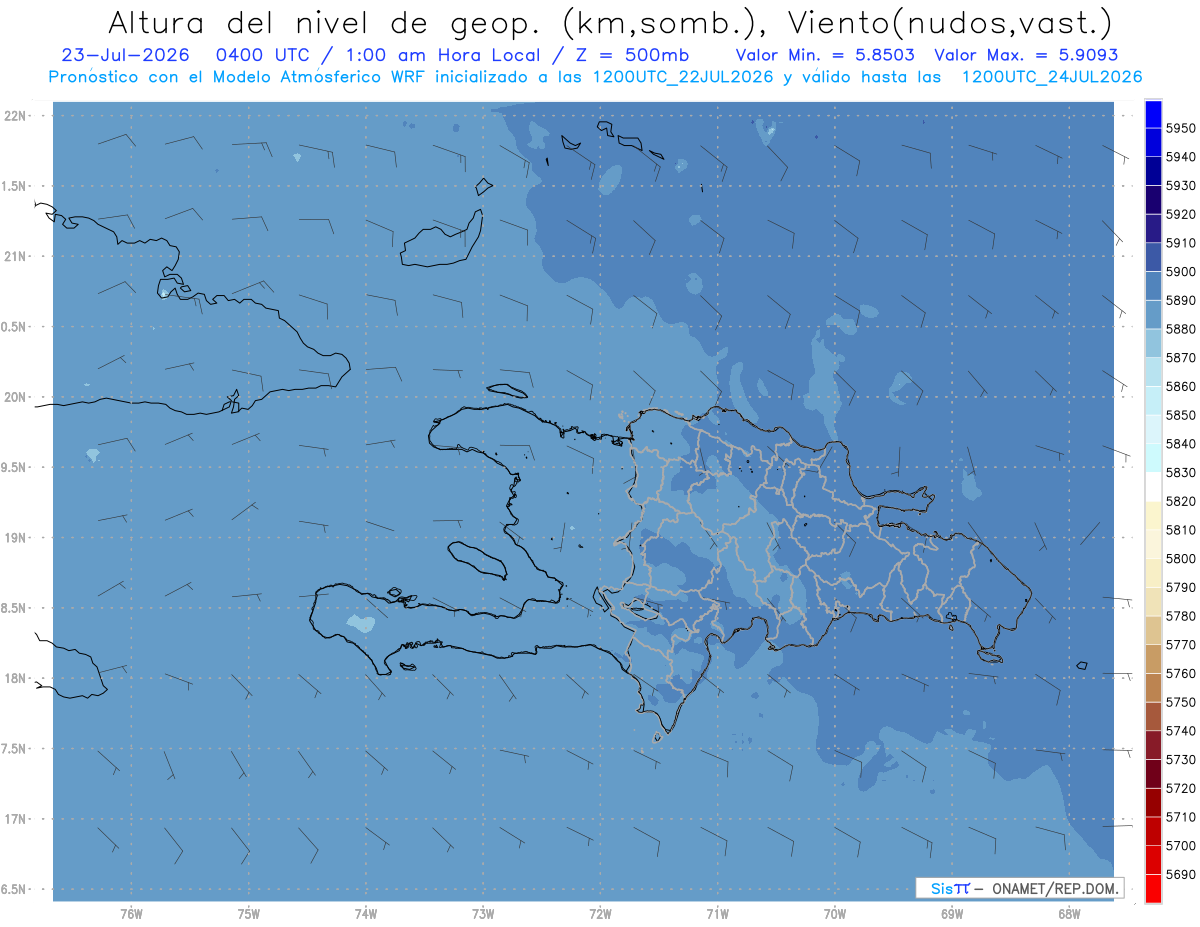Click the 74W longitude axis label
The image size is (1200, 927).
(366, 914)
